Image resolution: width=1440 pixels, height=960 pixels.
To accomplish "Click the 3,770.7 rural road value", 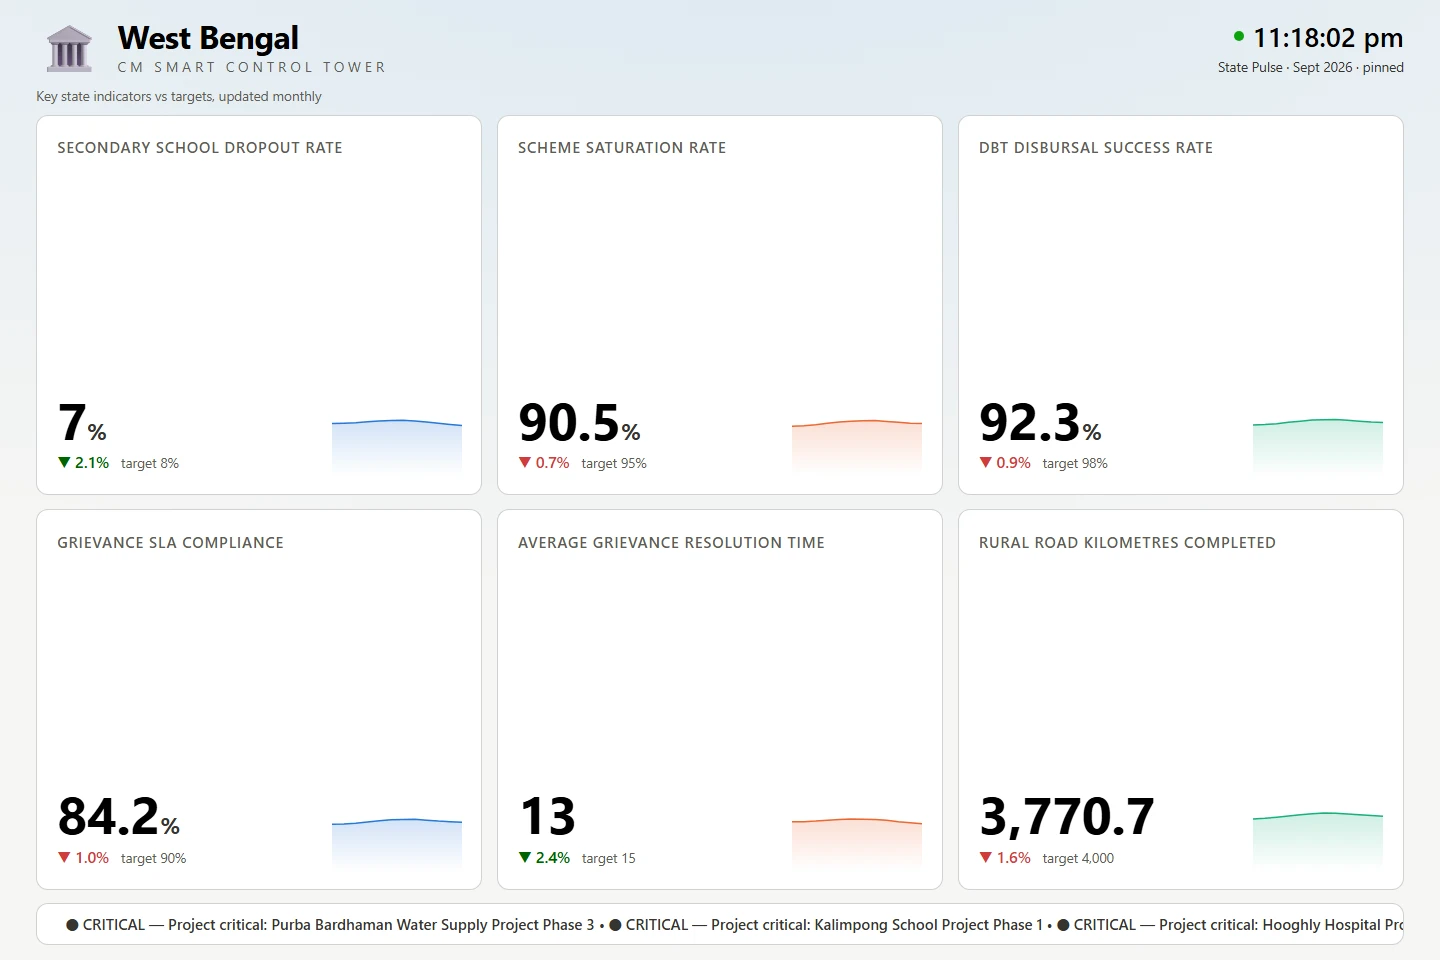I will click(x=1067, y=817).
